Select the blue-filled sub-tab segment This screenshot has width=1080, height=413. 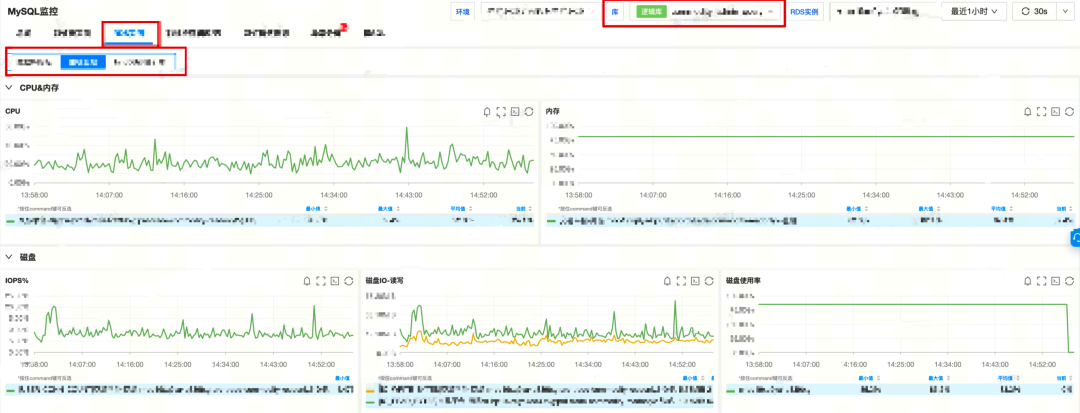point(83,62)
